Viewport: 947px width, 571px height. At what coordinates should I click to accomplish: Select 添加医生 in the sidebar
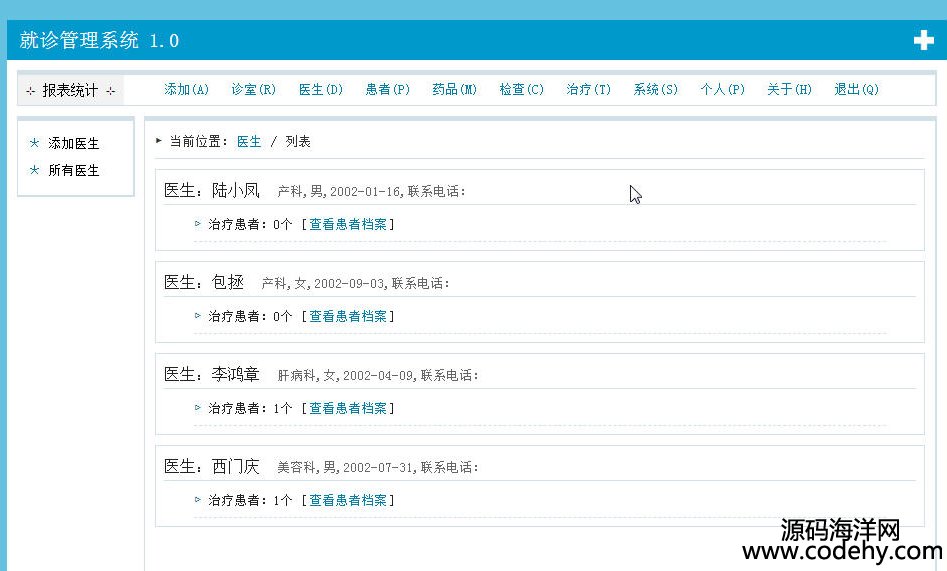tap(74, 143)
